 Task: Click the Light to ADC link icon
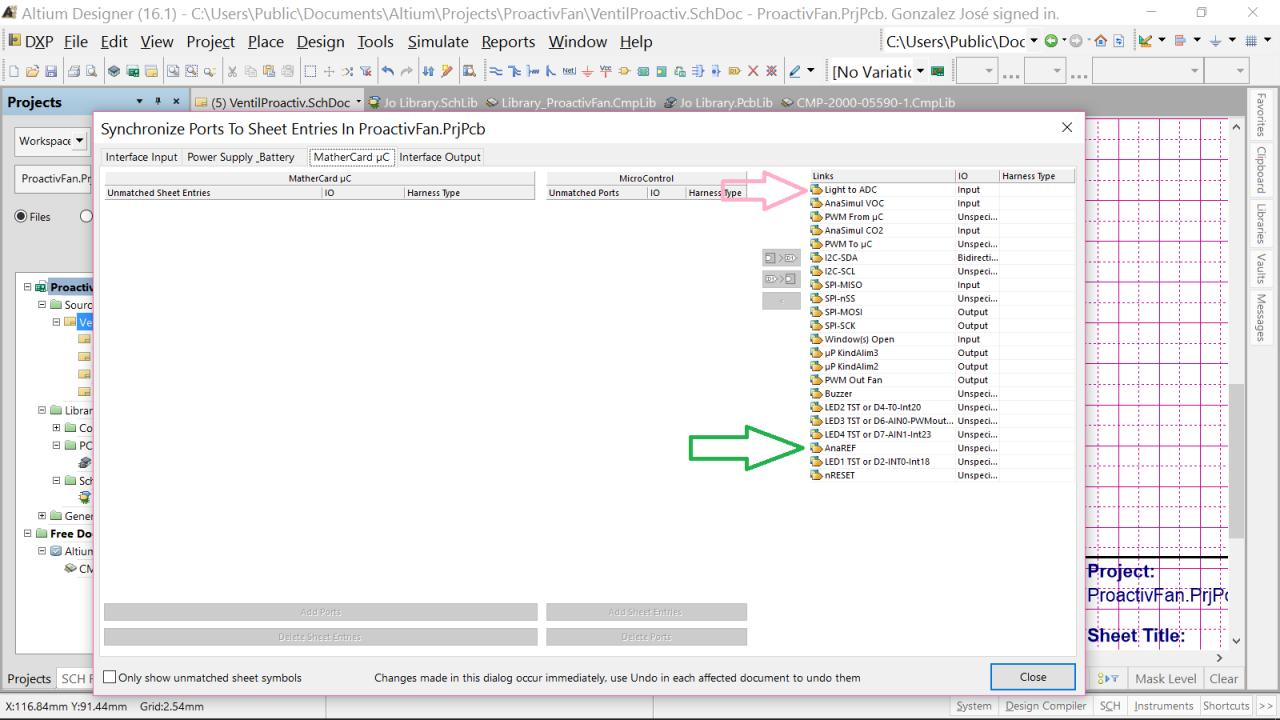[817, 190]
